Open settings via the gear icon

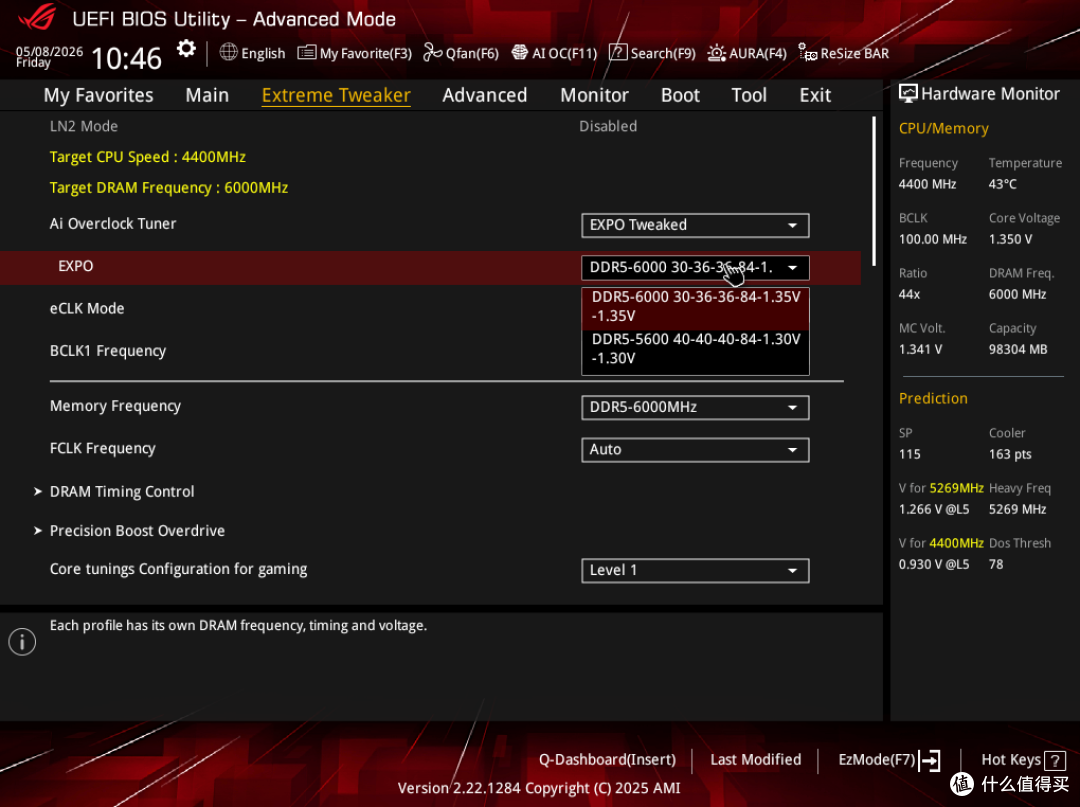(x=186, y=50)
